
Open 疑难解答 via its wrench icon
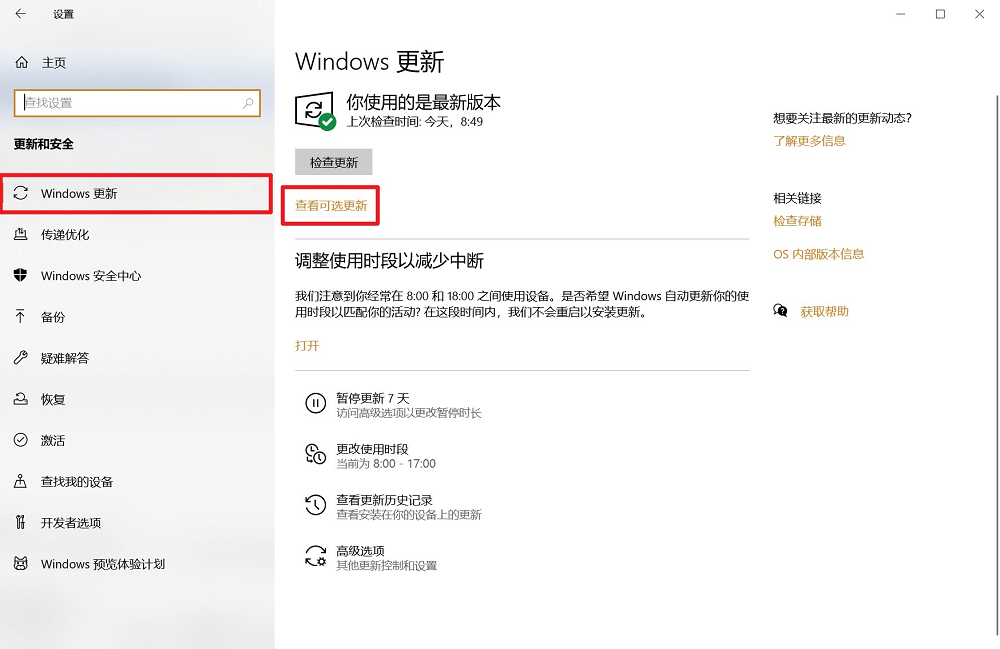click(x=22, y=358)
